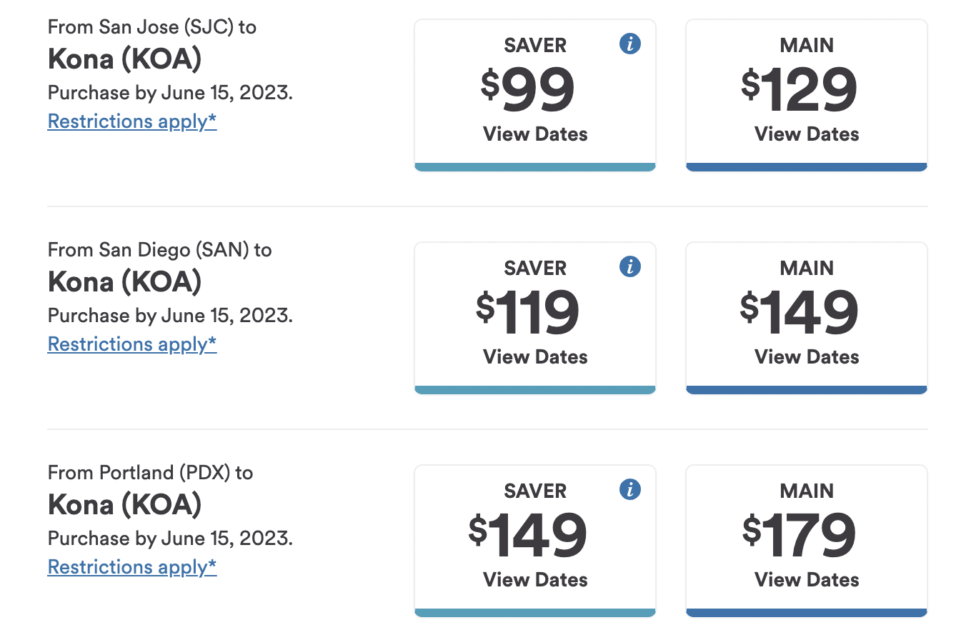The height and width of the screenshot is (630, 966).
Task: Select the San Jose Saver price $99
Action: click(x=528, y=91)
